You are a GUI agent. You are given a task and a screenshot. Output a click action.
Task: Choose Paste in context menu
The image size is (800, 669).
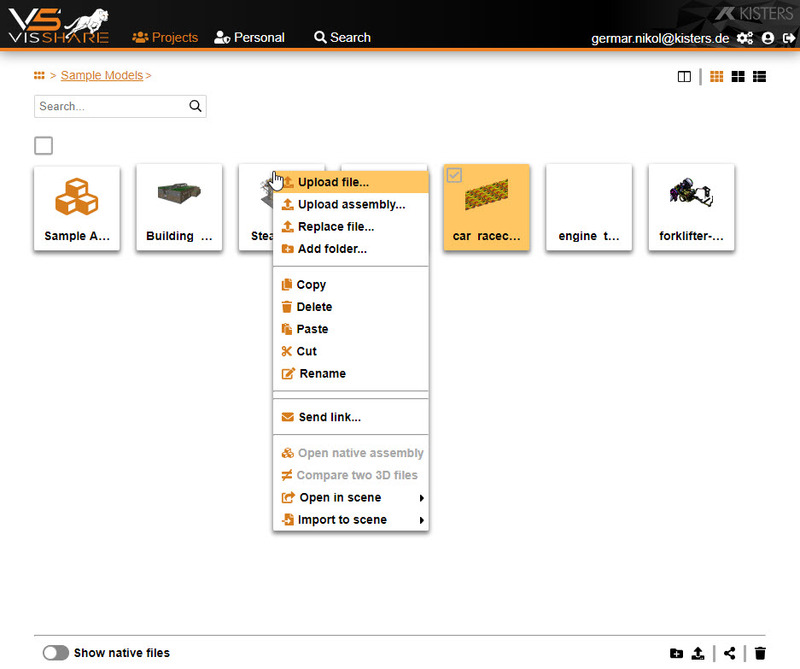351,329
